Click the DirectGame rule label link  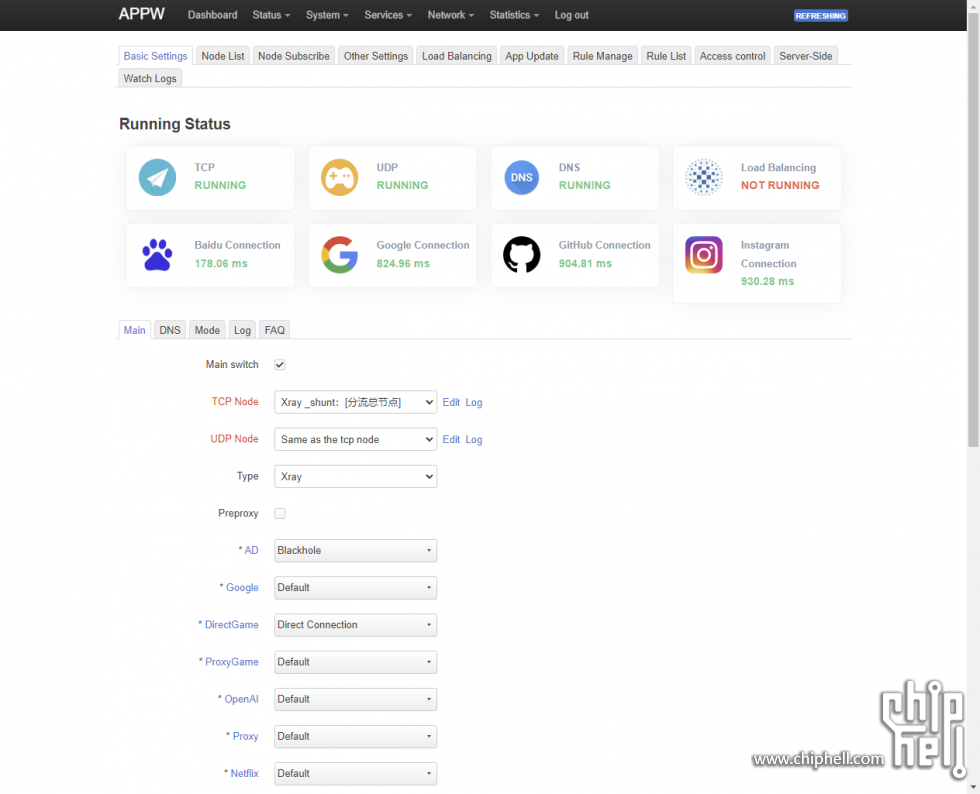231,625
